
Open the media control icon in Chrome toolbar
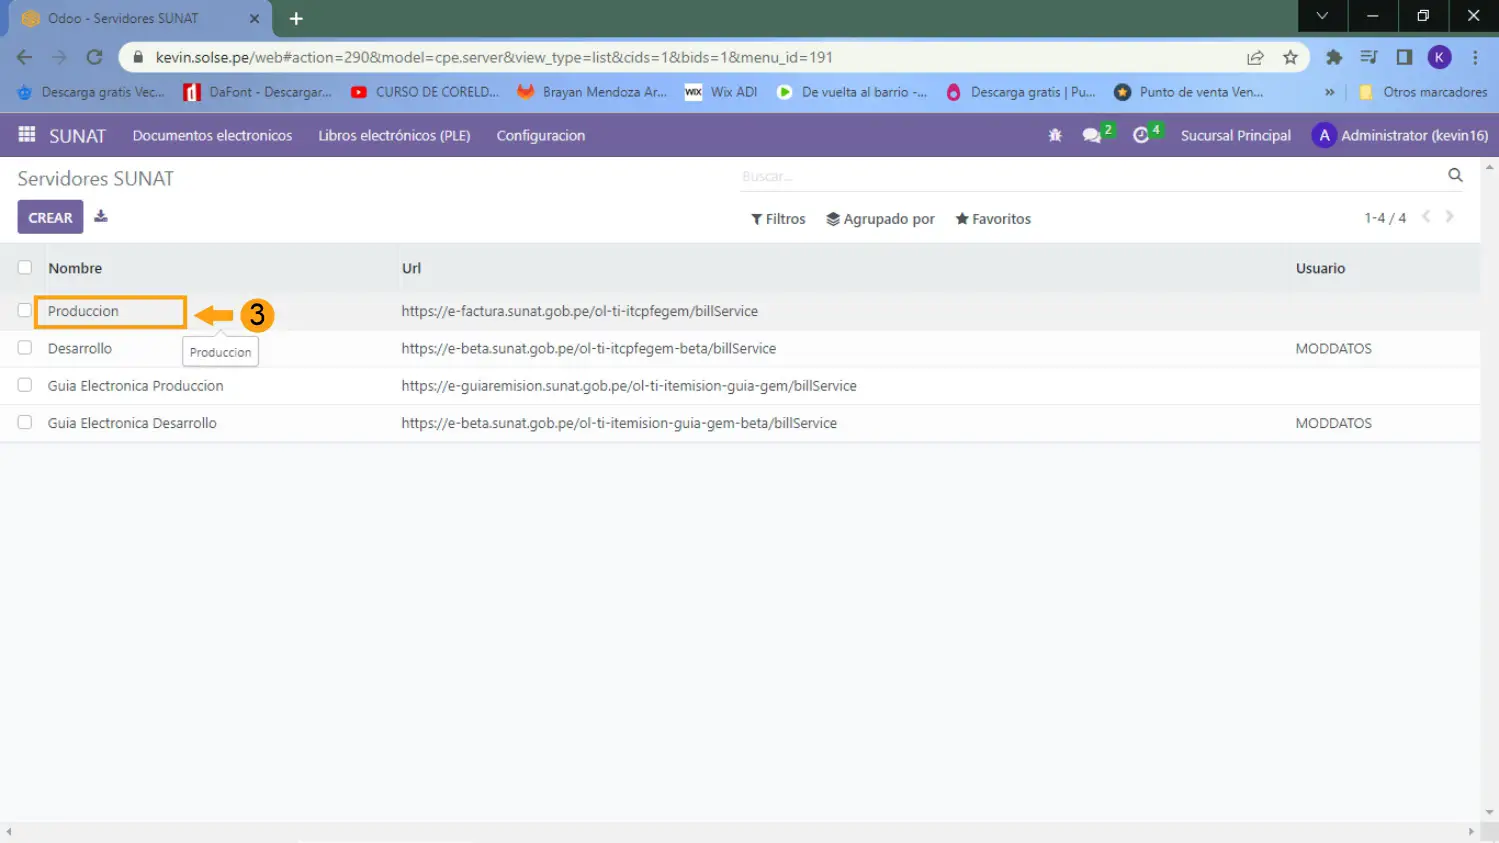tap(1369, 57)
